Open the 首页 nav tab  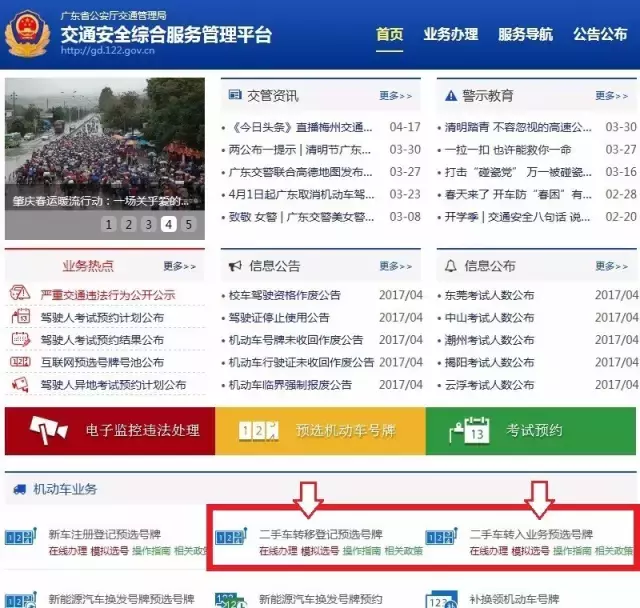click(x=389, y=34)
